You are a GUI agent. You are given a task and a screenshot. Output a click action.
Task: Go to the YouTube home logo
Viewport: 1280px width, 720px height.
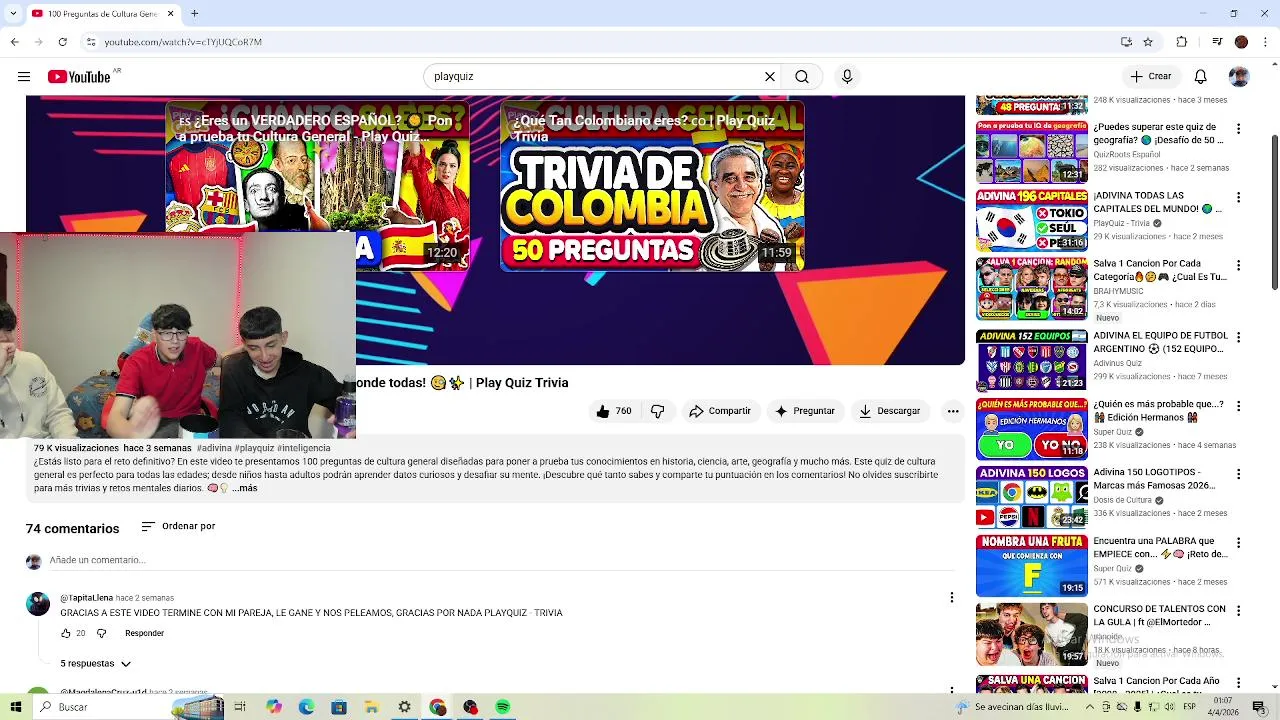79,77
